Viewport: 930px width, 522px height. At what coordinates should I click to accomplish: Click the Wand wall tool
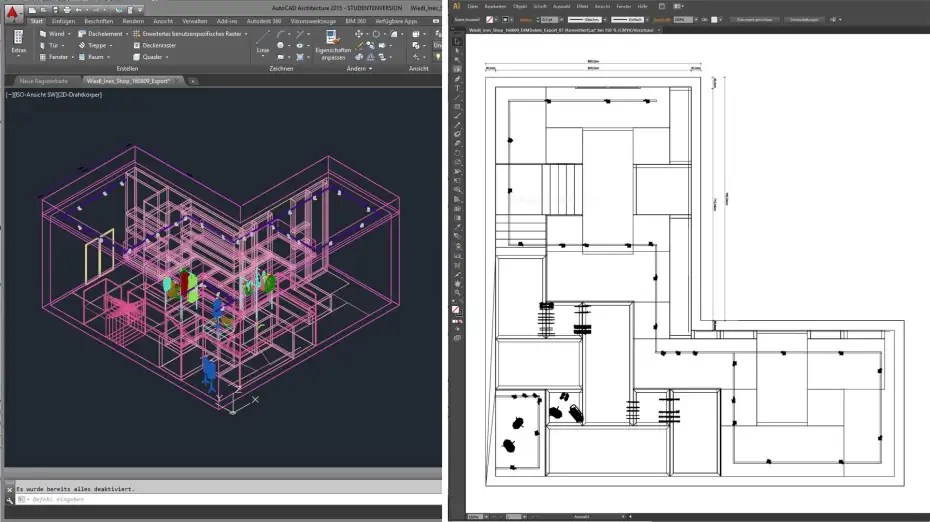pos(56,33)
